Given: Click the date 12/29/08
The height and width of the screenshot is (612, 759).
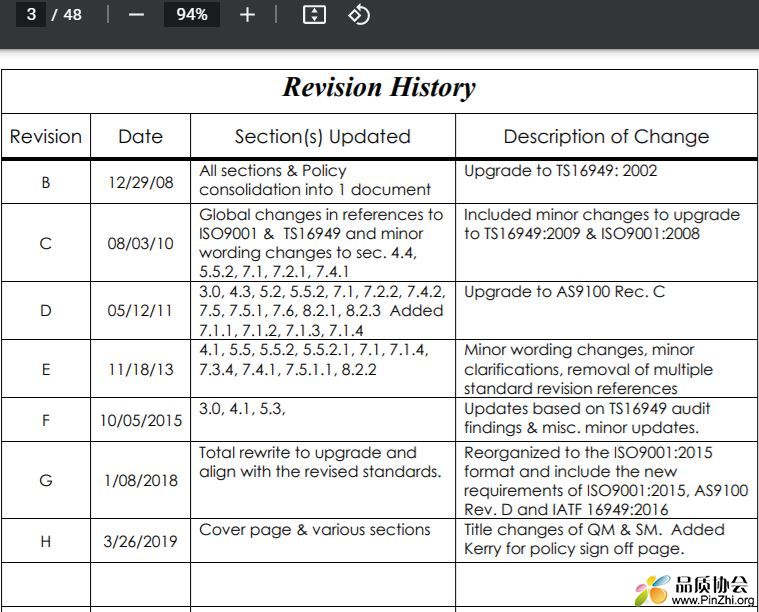Looking at the screenshot, I should (x=140, y=183).
